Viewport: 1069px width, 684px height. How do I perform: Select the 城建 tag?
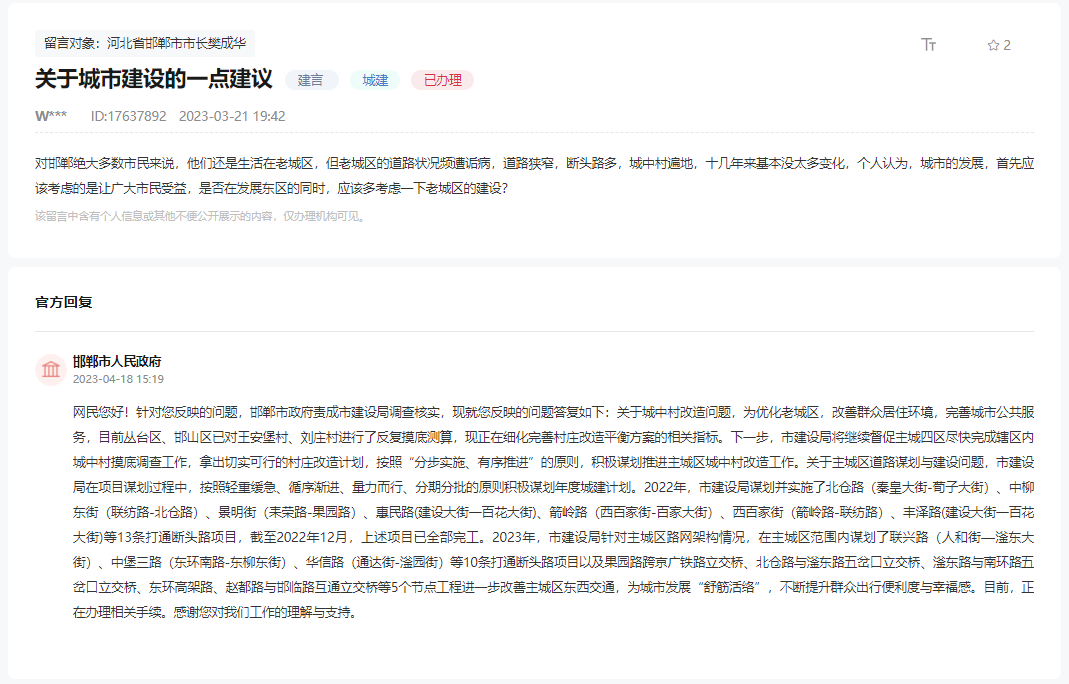point(375,80)
